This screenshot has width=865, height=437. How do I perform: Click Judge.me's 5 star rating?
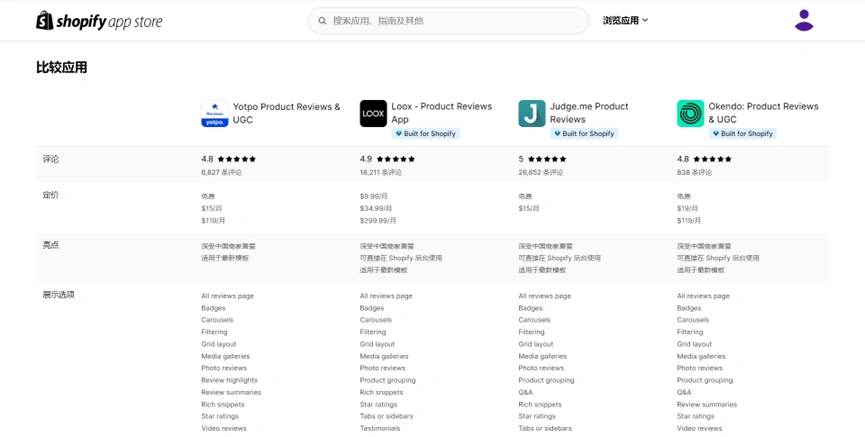(x=542, y=159)
